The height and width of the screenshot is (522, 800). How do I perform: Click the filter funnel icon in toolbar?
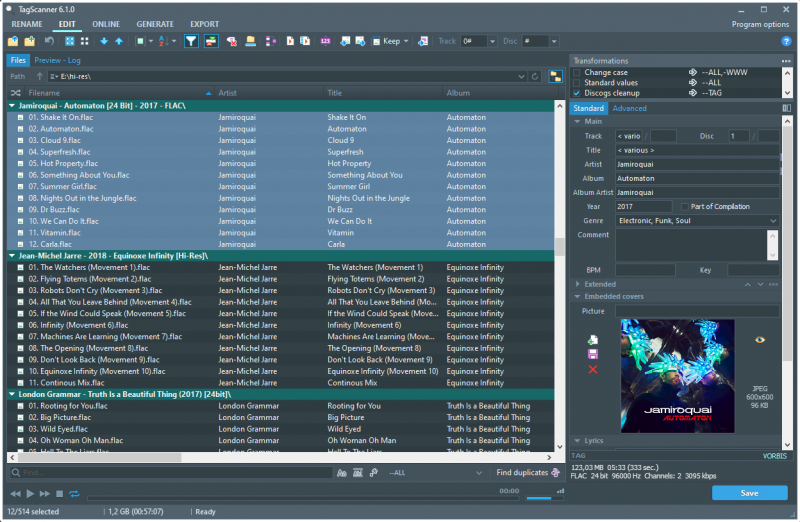tap(191, 41)
